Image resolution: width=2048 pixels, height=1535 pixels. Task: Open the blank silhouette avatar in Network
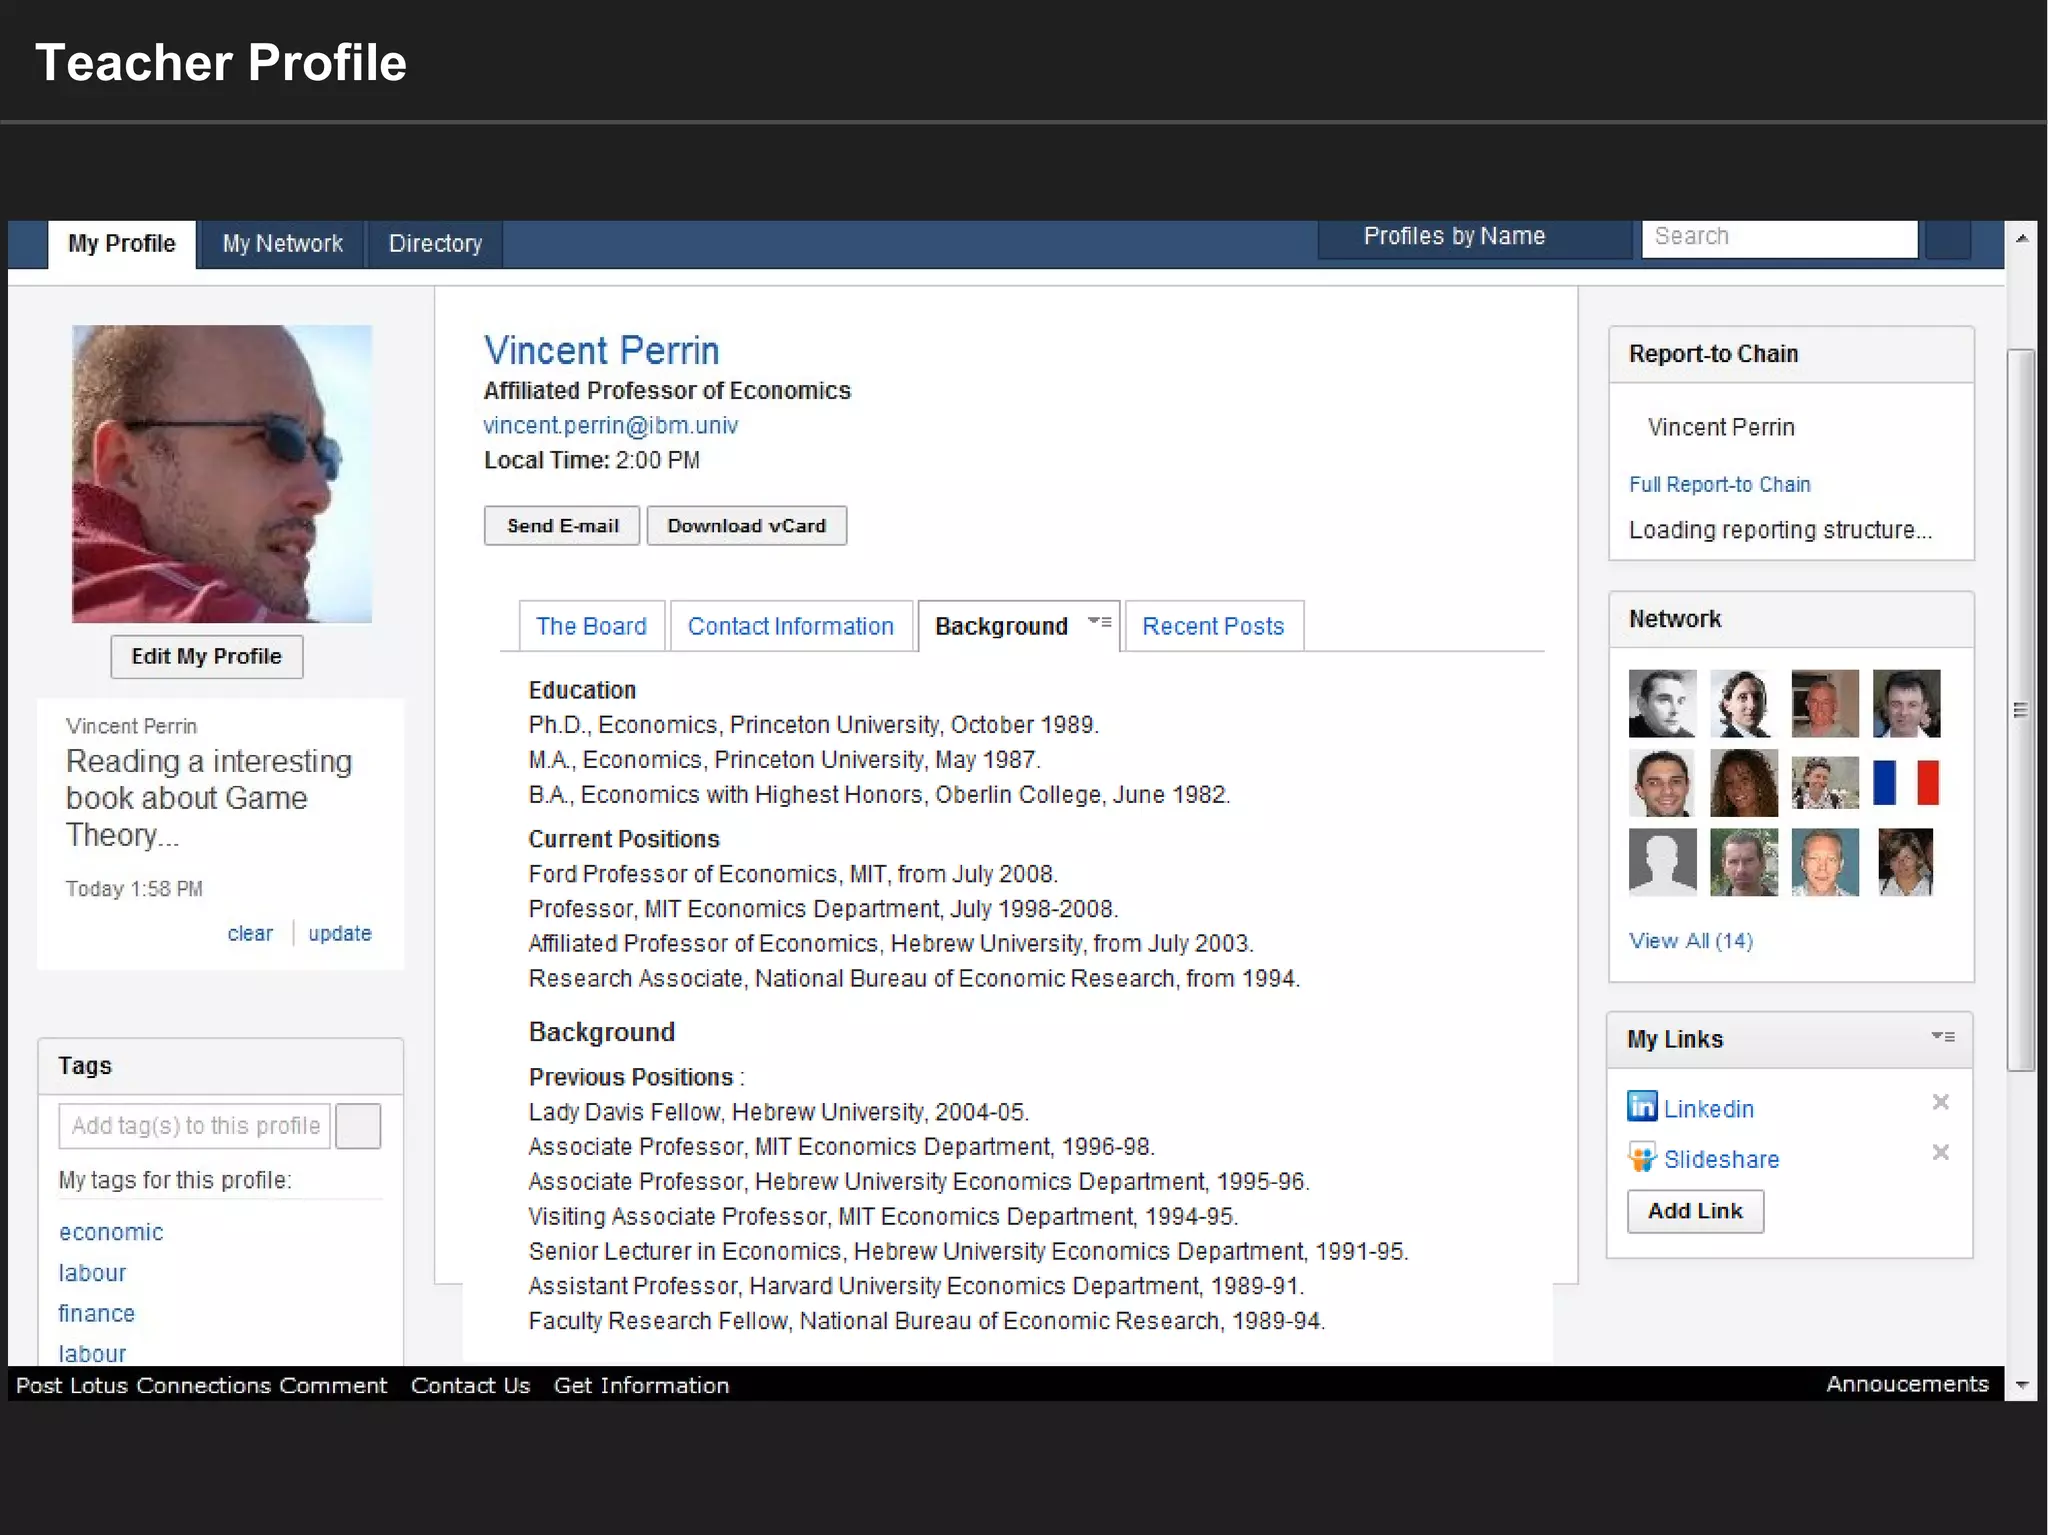click(x=1662, y=862)
